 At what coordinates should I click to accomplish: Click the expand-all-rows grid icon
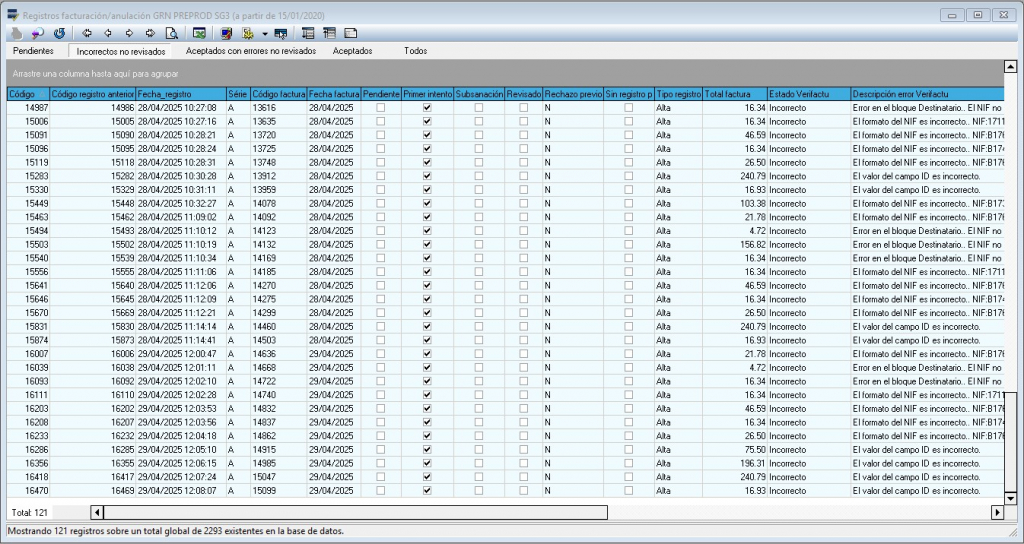pyautogui.click(x=308, y=33)
